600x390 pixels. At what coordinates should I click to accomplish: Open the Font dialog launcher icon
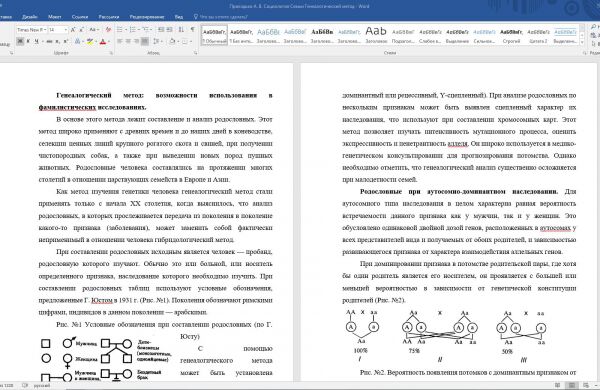click(111, 53)
